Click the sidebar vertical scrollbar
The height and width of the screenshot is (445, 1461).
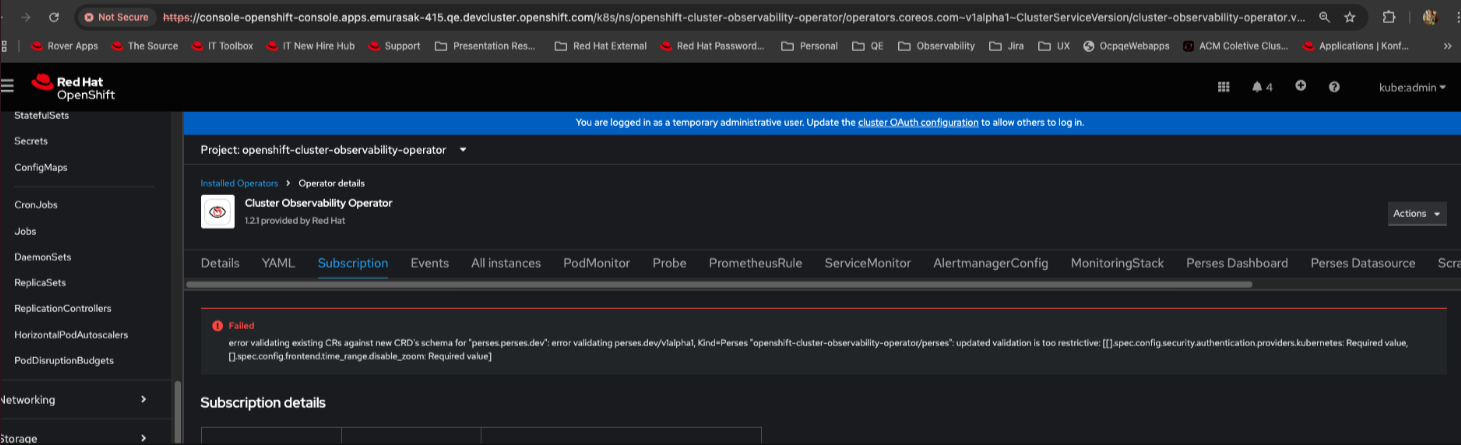179,412
